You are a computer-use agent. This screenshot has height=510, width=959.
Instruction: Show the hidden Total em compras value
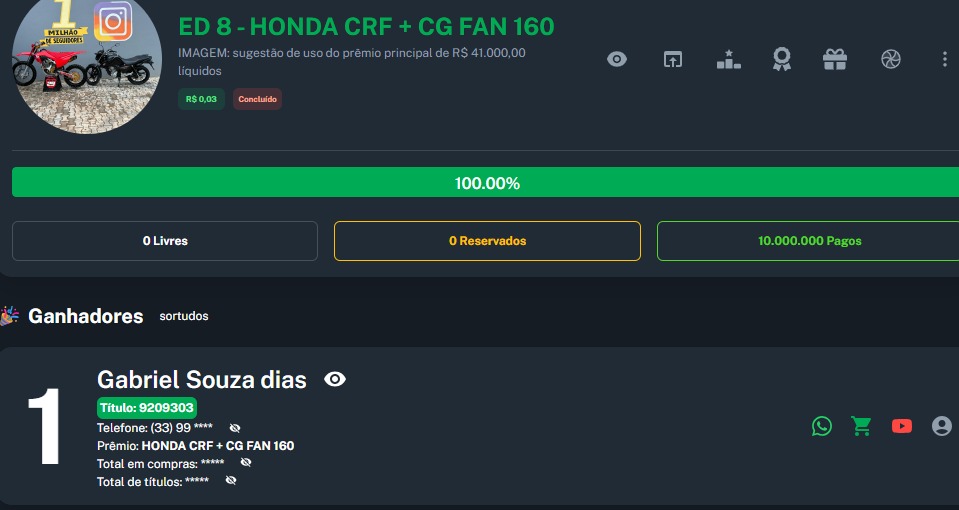246,463
